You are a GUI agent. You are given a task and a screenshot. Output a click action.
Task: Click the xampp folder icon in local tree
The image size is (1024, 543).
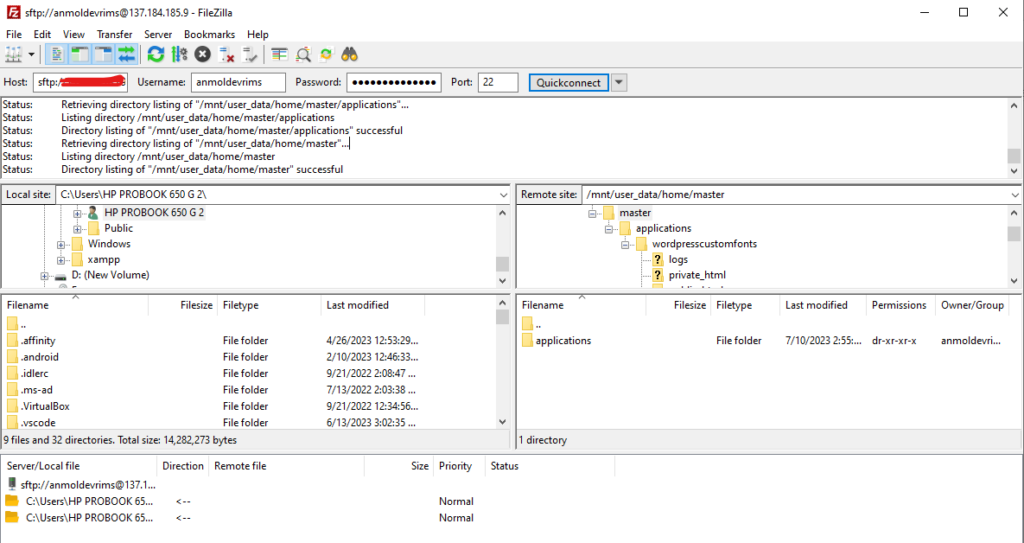tap(78, 259)
